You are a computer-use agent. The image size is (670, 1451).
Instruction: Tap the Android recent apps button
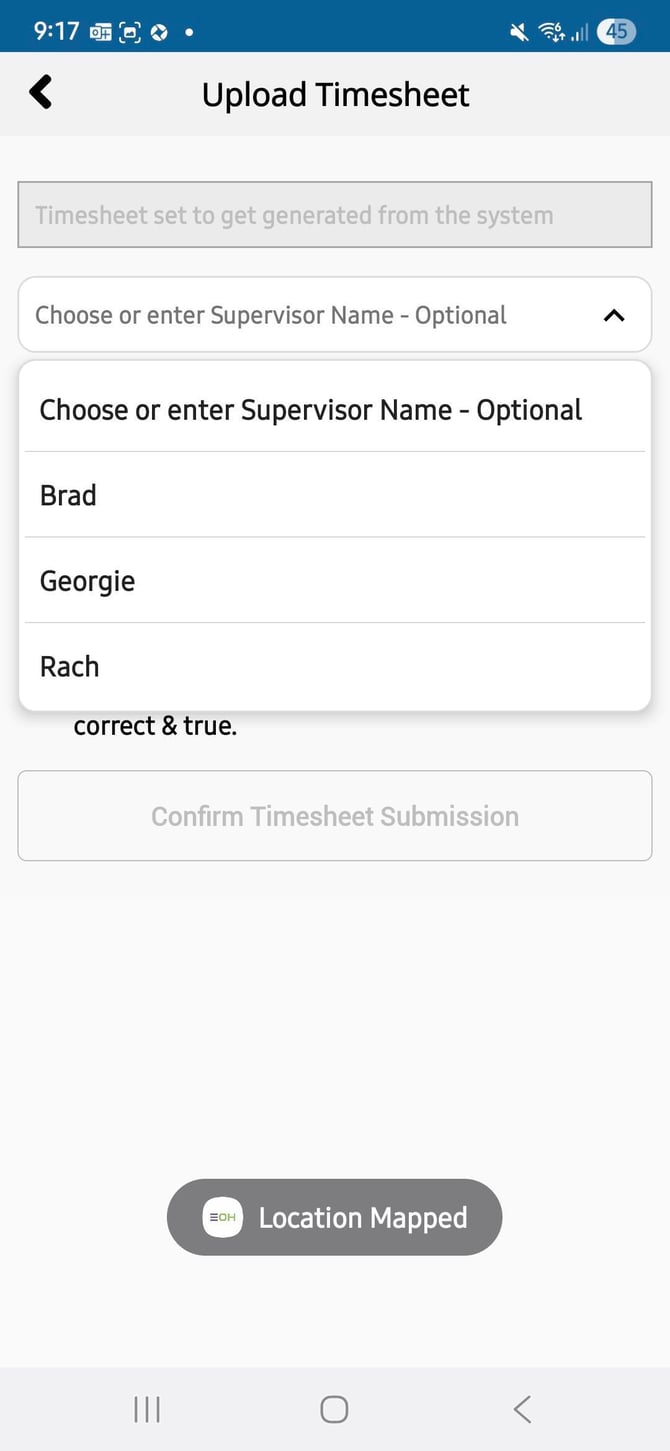147,1409
